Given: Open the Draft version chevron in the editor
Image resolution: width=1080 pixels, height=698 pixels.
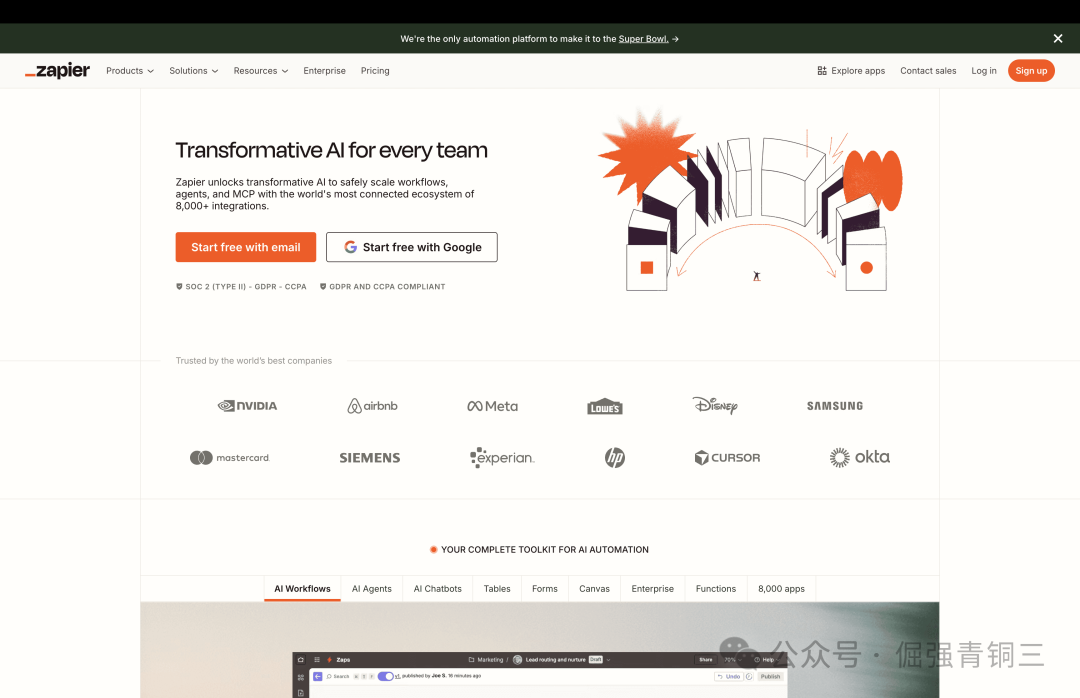Looking at the screenshot, I should (x=607, y=658).
